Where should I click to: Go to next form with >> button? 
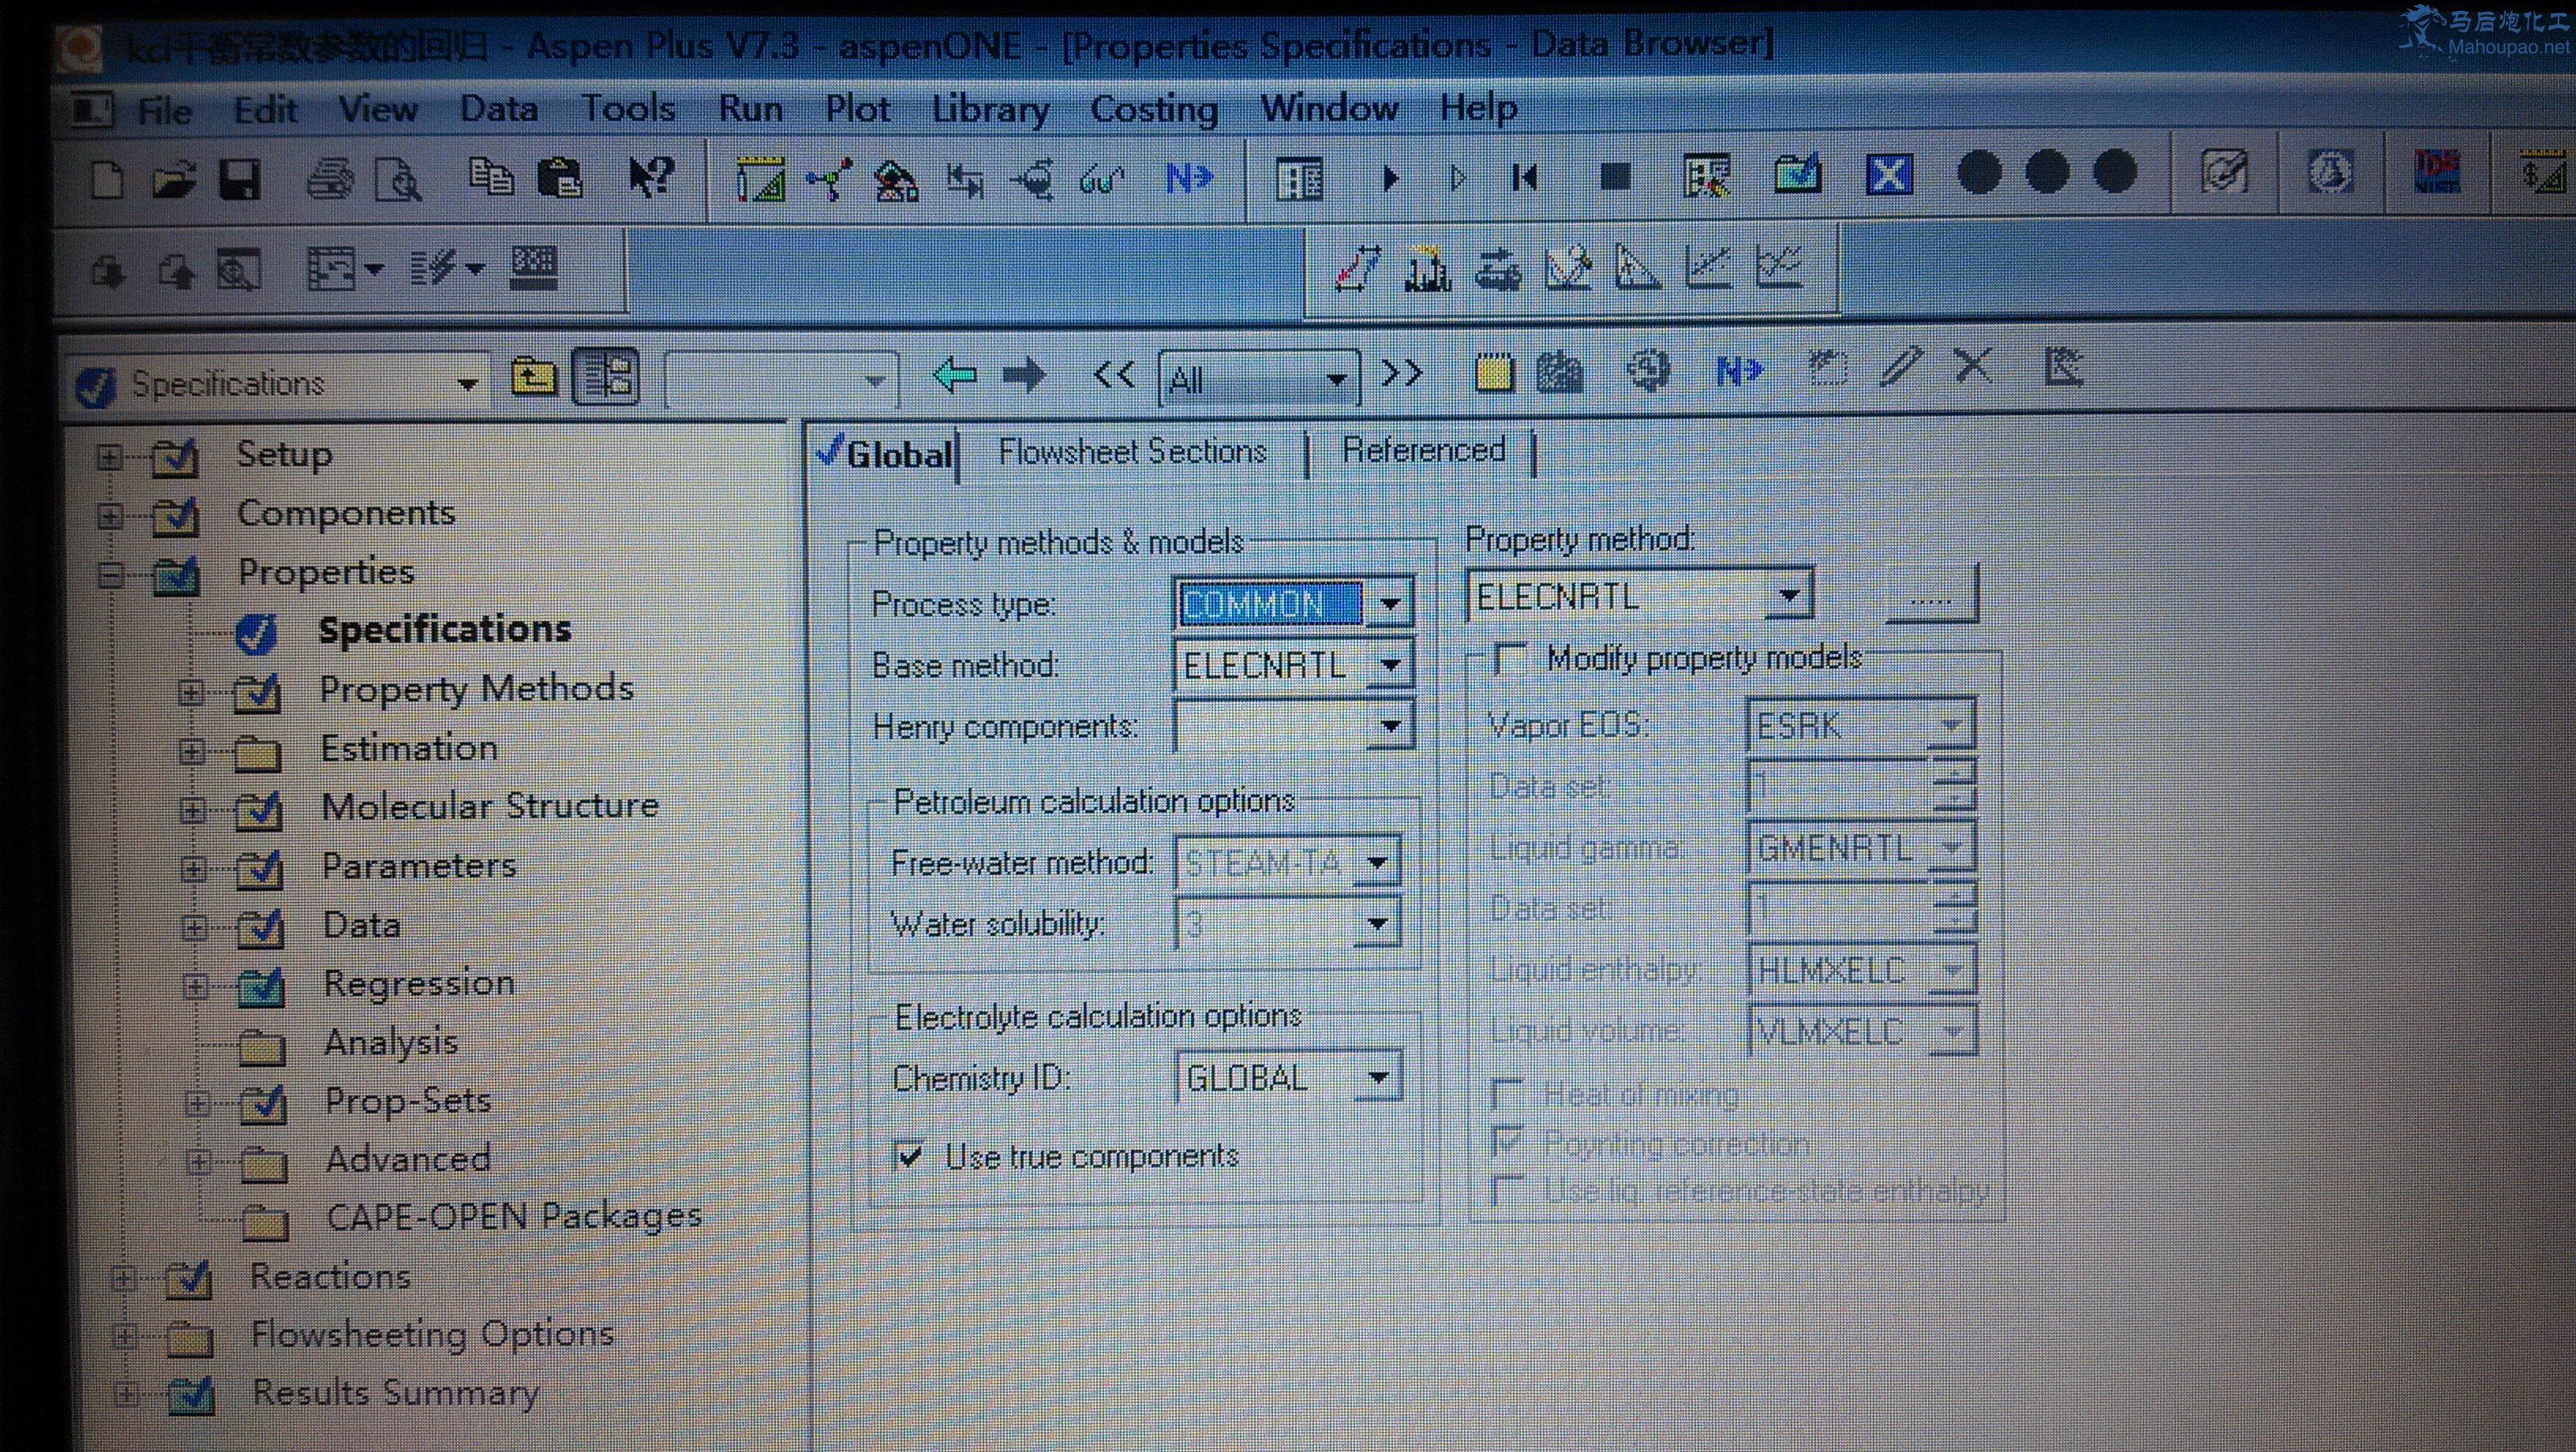(1401, 373)
